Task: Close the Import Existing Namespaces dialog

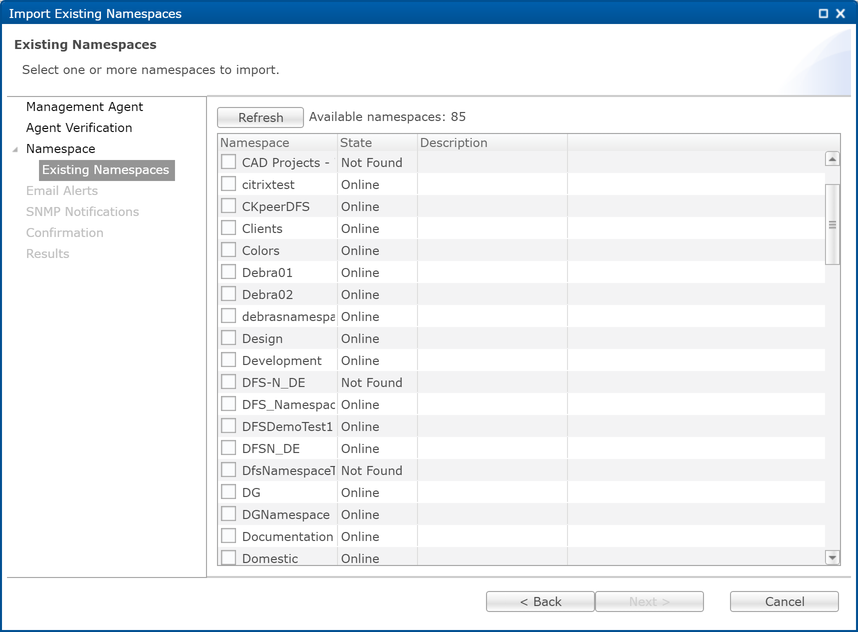Action: pos(840,13)
